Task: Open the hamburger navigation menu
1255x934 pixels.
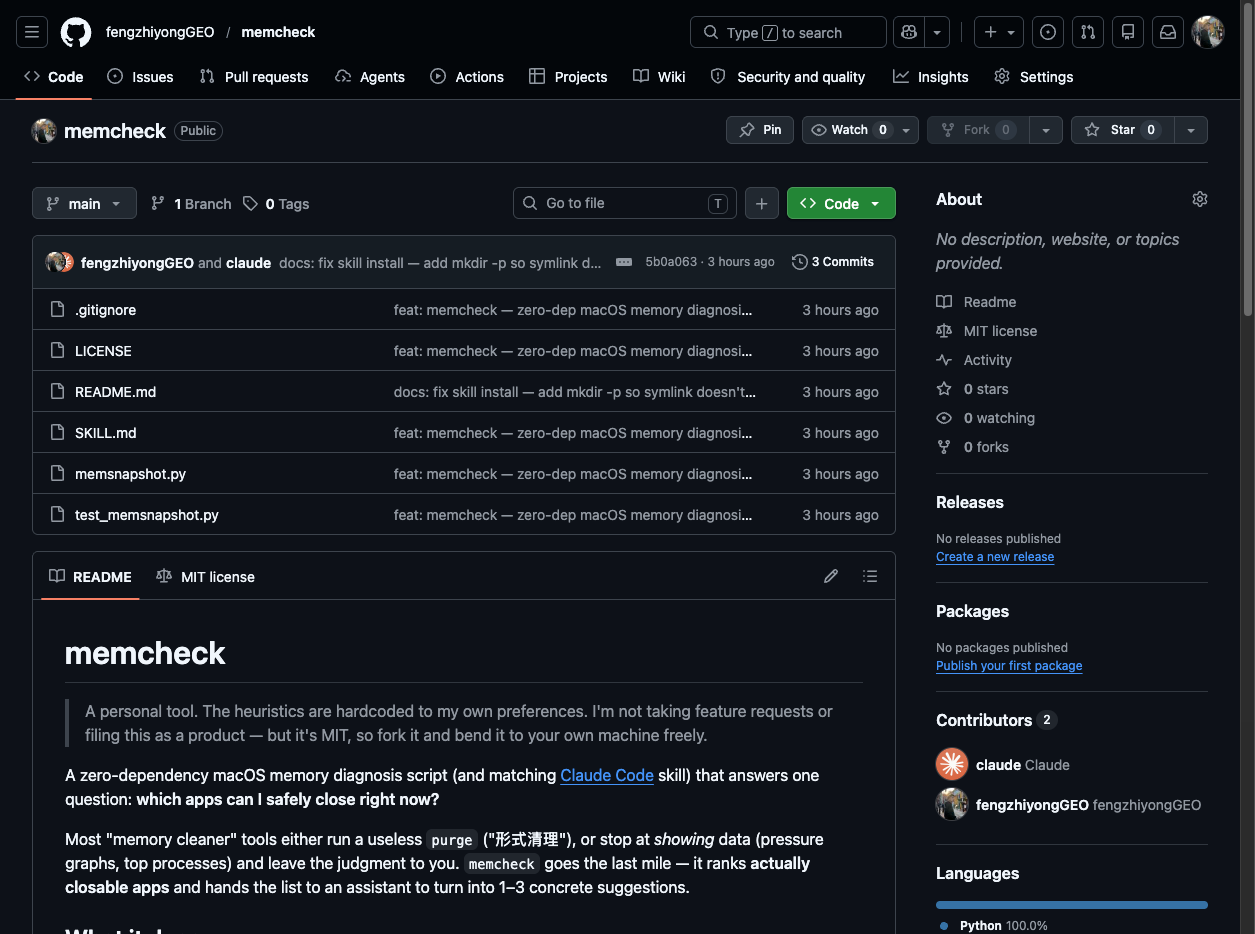Action: (32, 32)
